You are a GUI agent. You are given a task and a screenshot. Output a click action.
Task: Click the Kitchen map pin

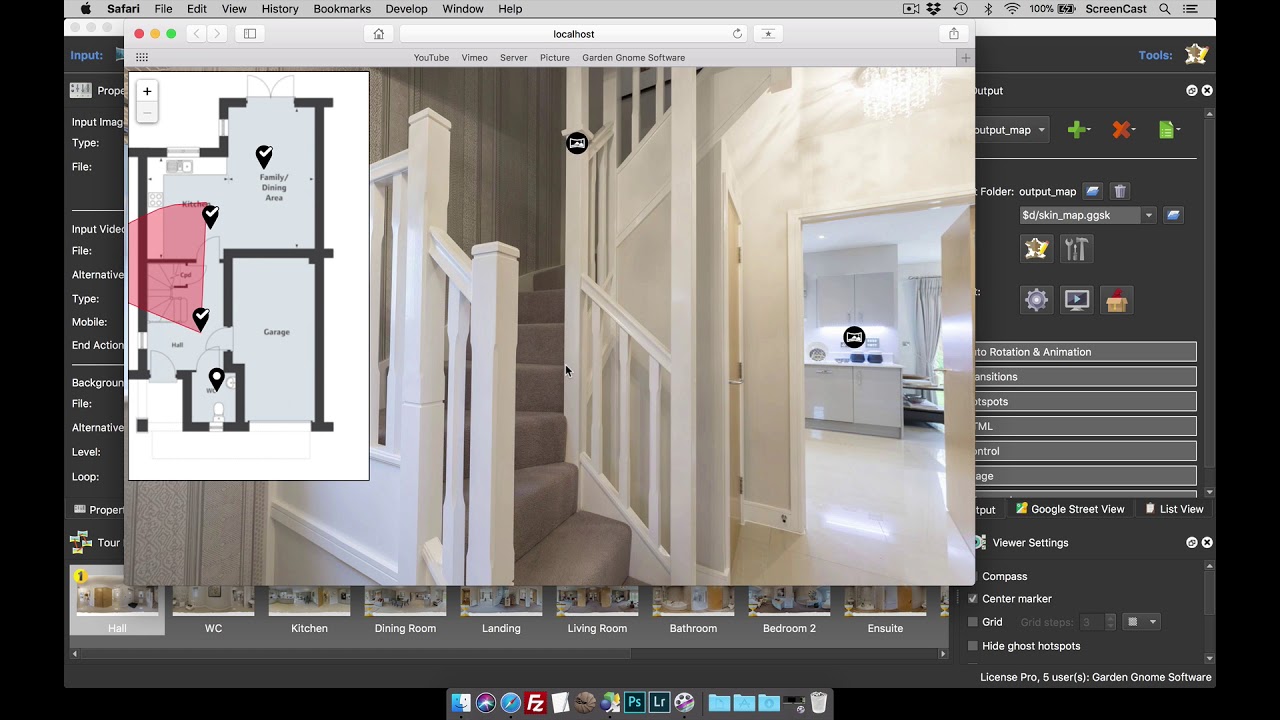click(211, 216)
